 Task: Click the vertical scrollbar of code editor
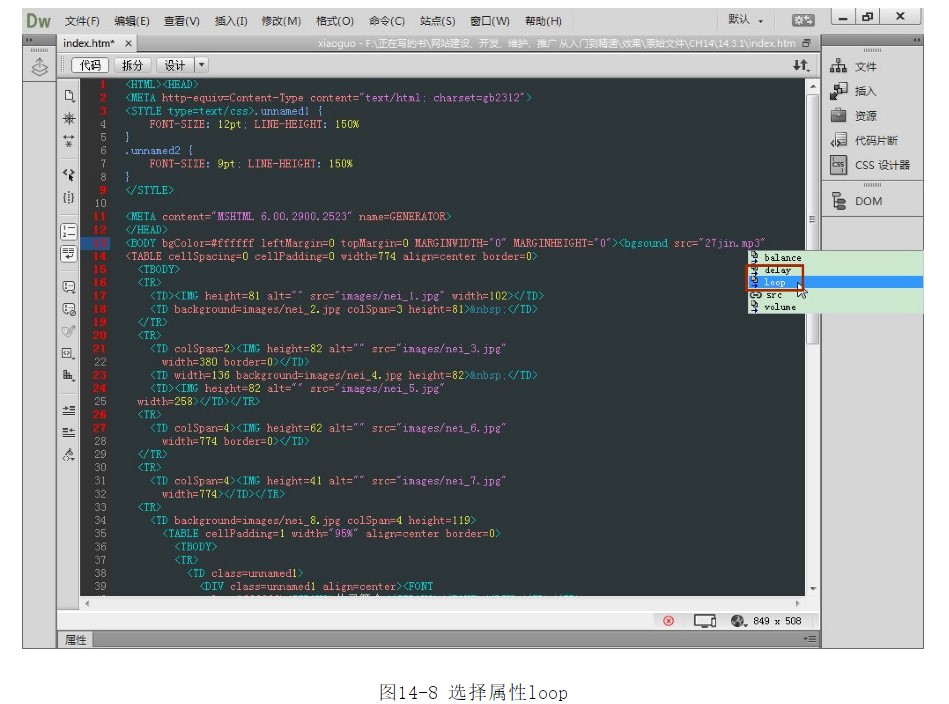point(812,300)
